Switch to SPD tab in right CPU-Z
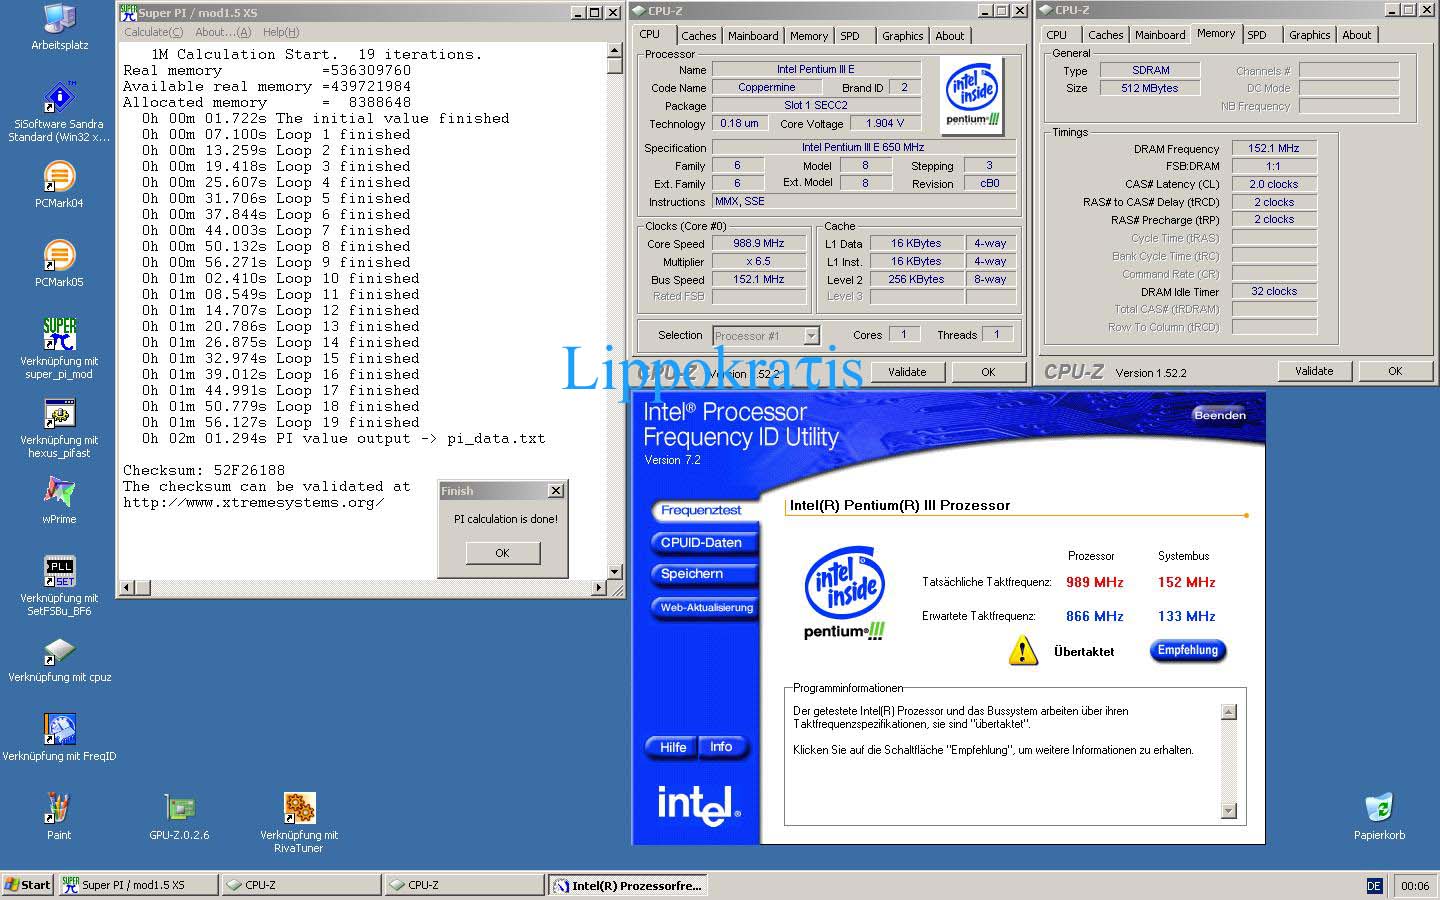Viewport: 1440px width, 900px height. tap(1257, 35)
